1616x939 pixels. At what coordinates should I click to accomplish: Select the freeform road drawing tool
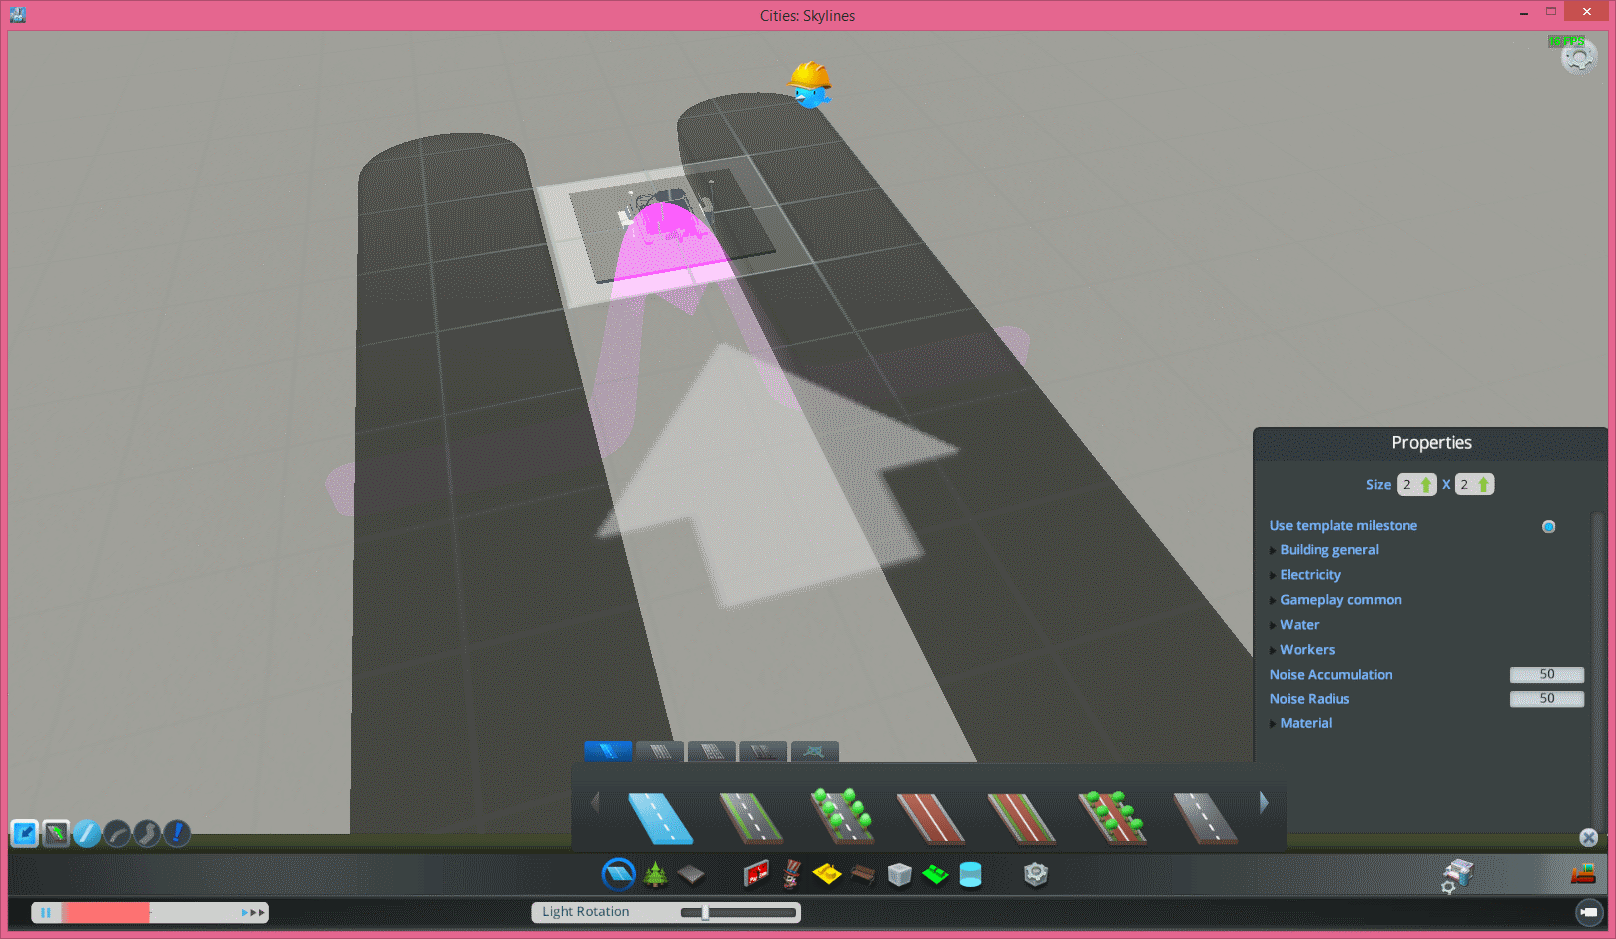tap(147, 833)
